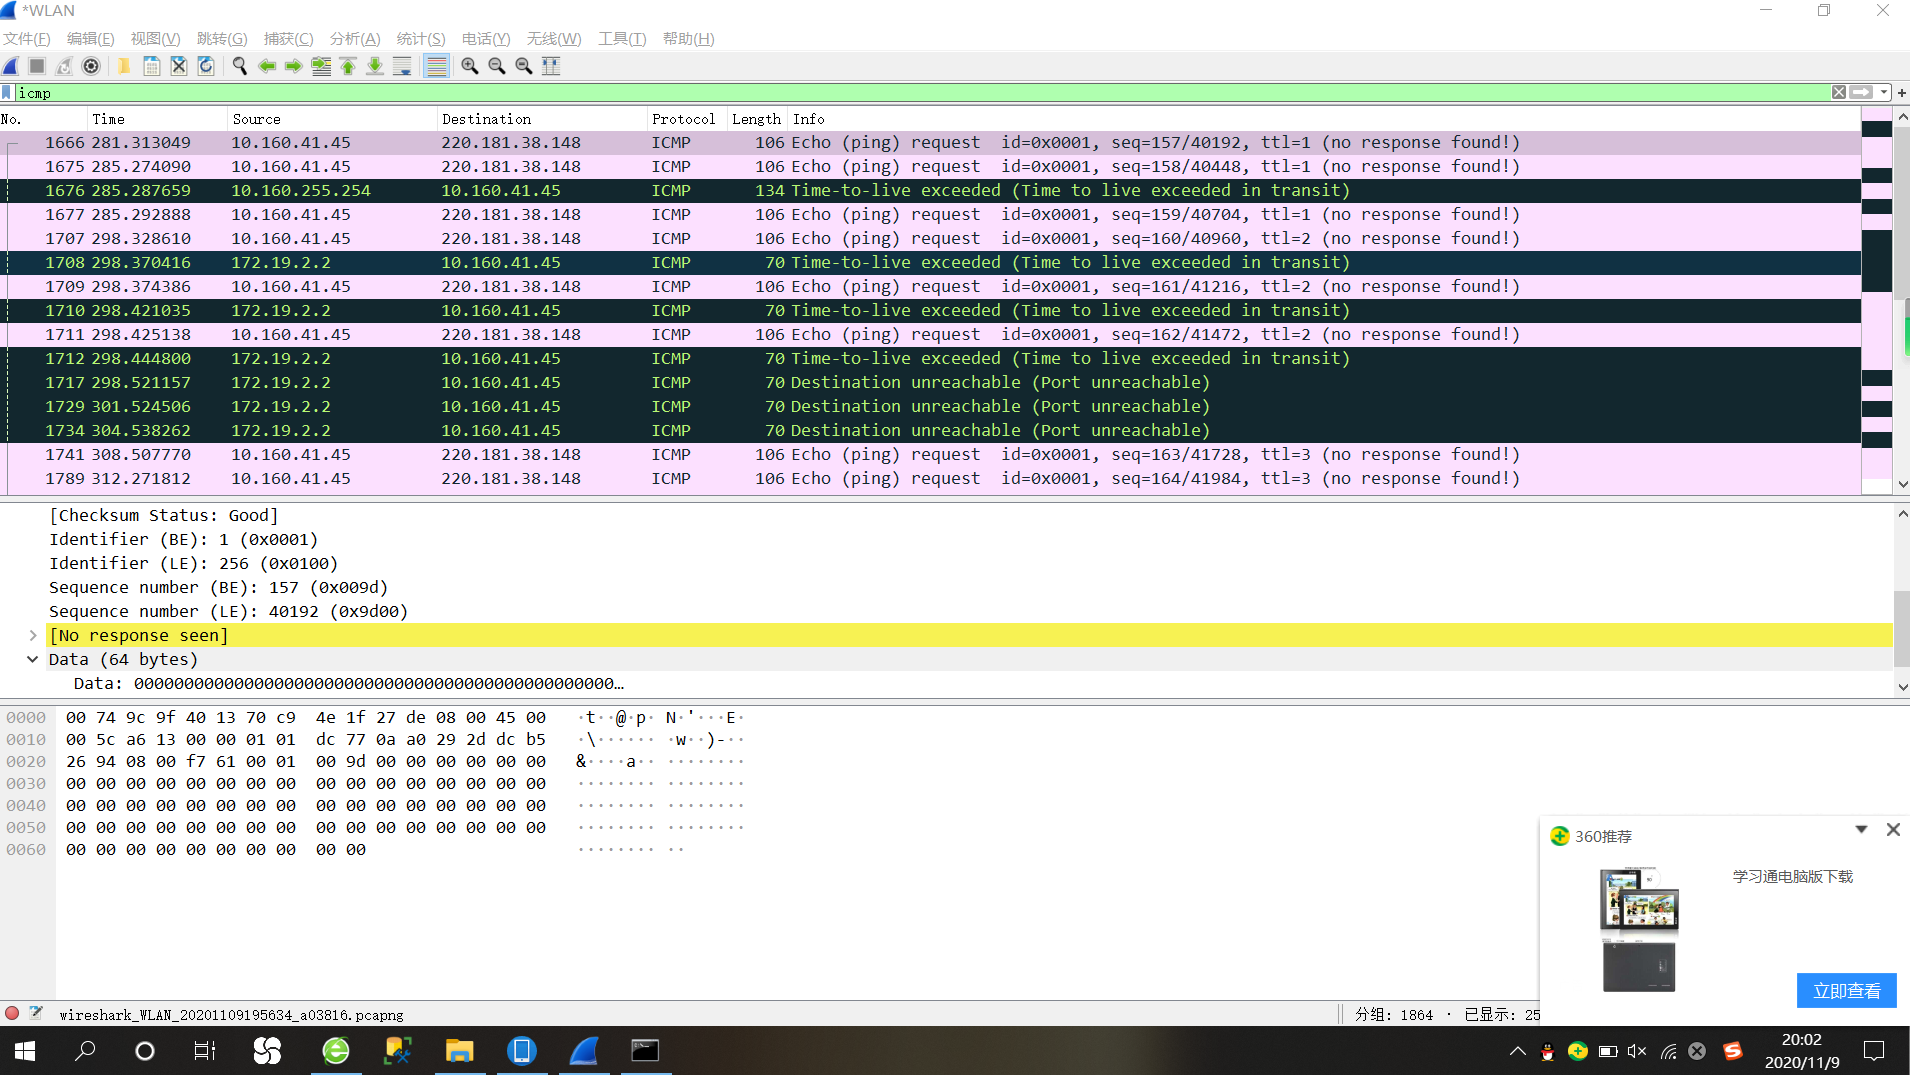Jump to the last packet
This screenshot has width=1910, height=1075.
pos(375,66)
